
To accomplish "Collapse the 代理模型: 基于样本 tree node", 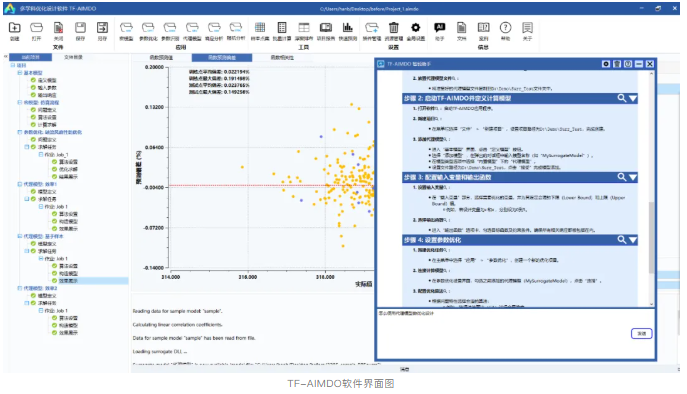I will point(20,236).
